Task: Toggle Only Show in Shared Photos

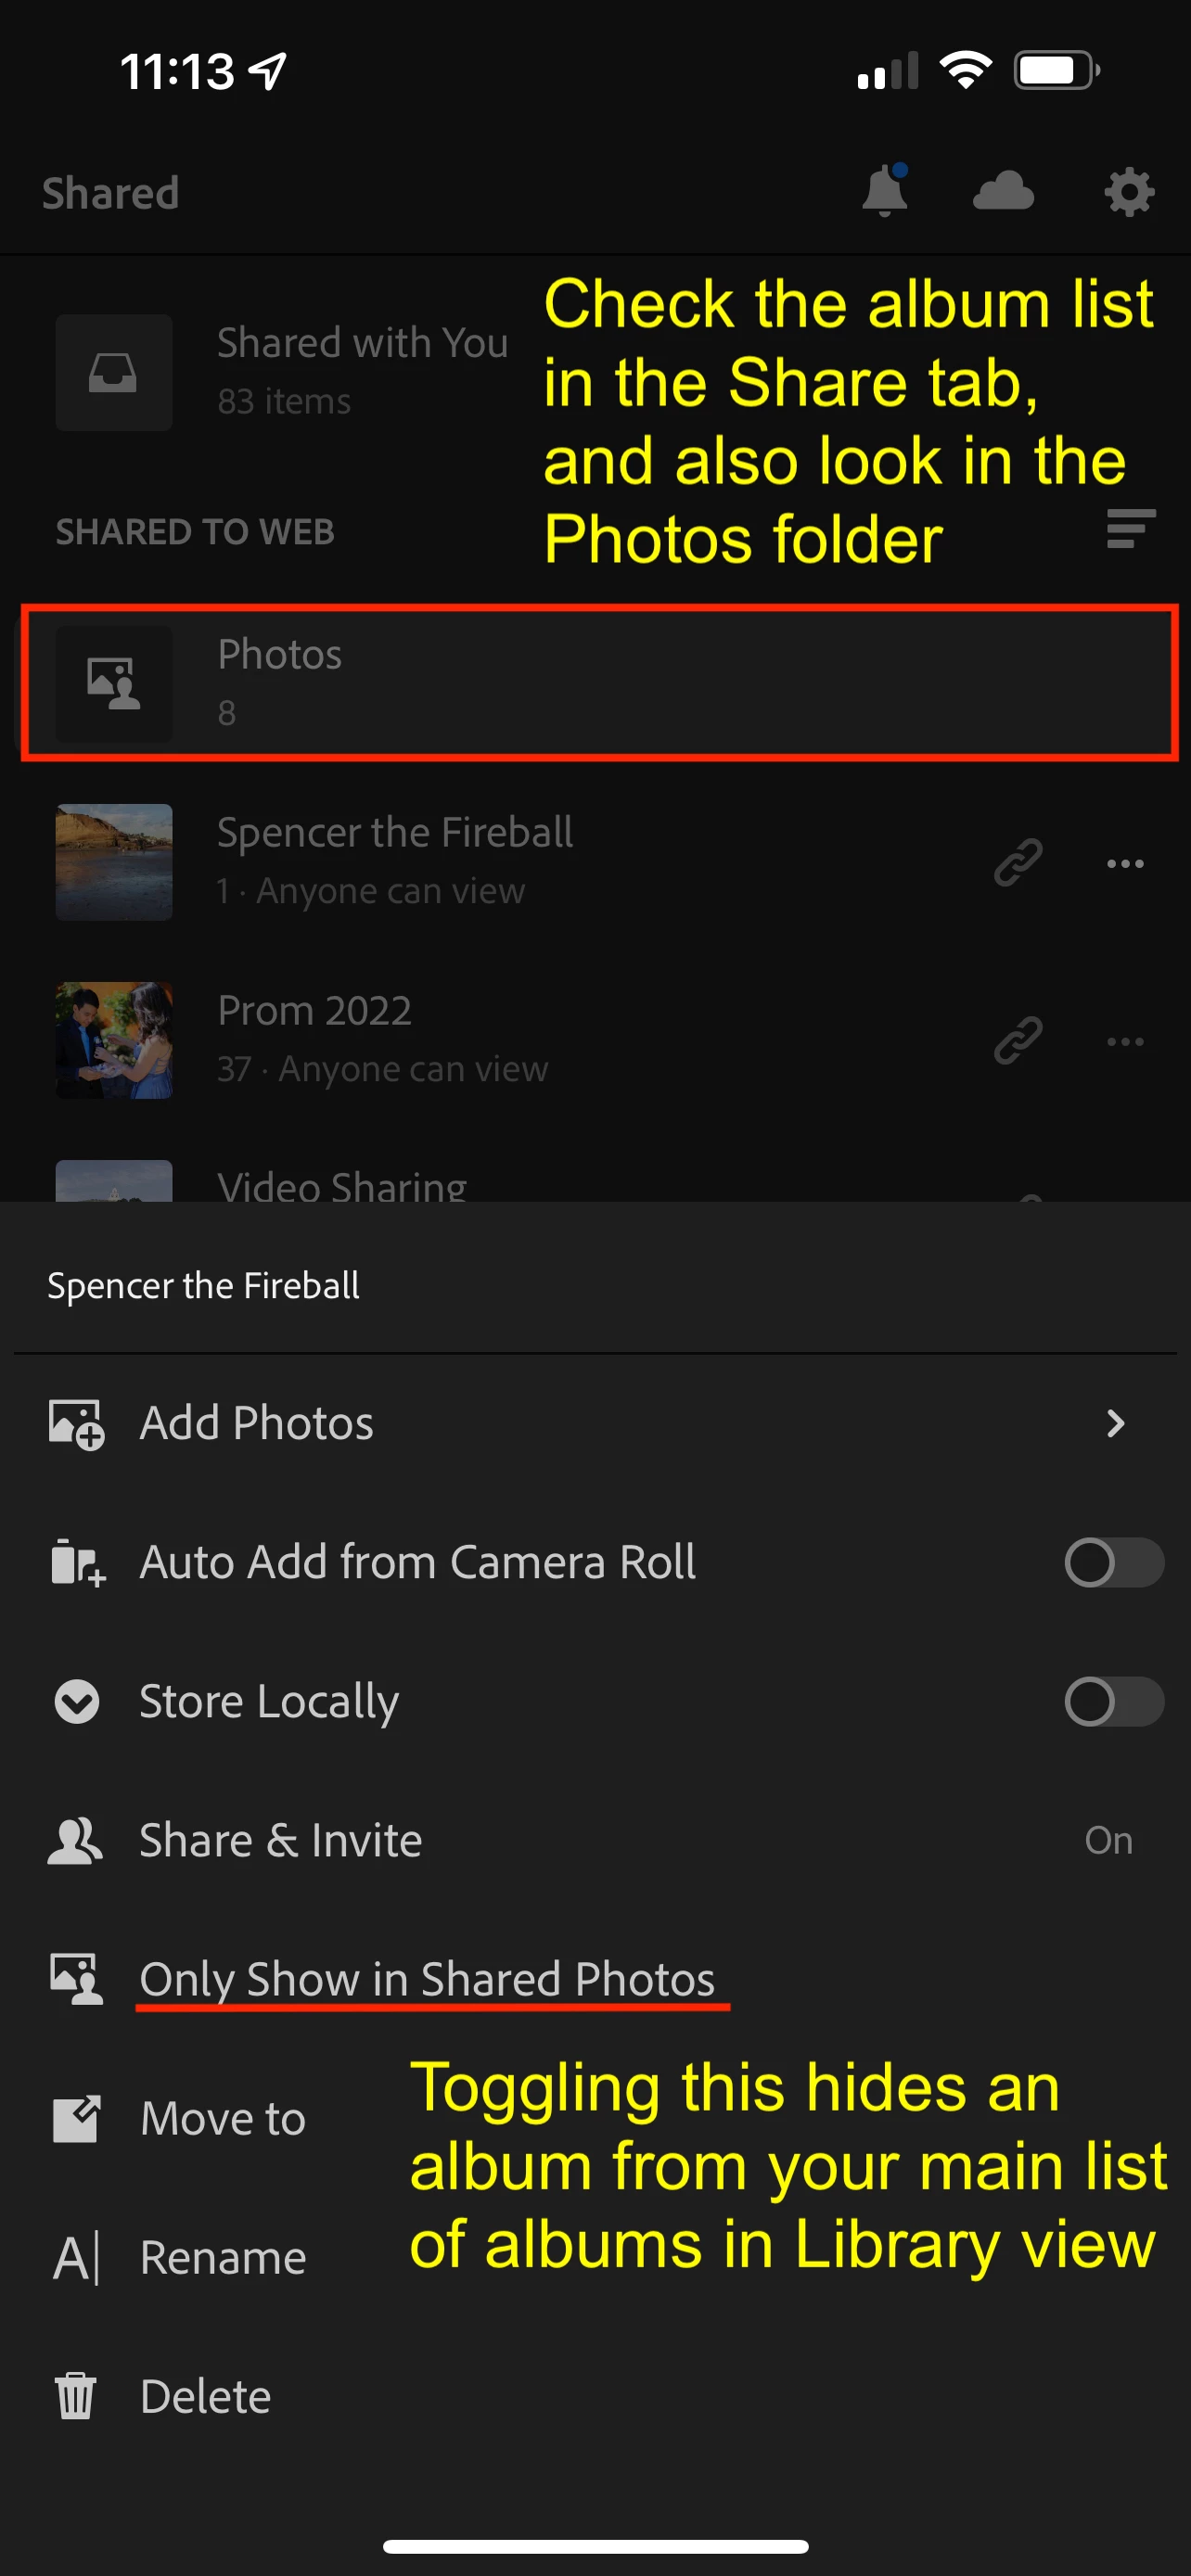Action: (427, 1979)
